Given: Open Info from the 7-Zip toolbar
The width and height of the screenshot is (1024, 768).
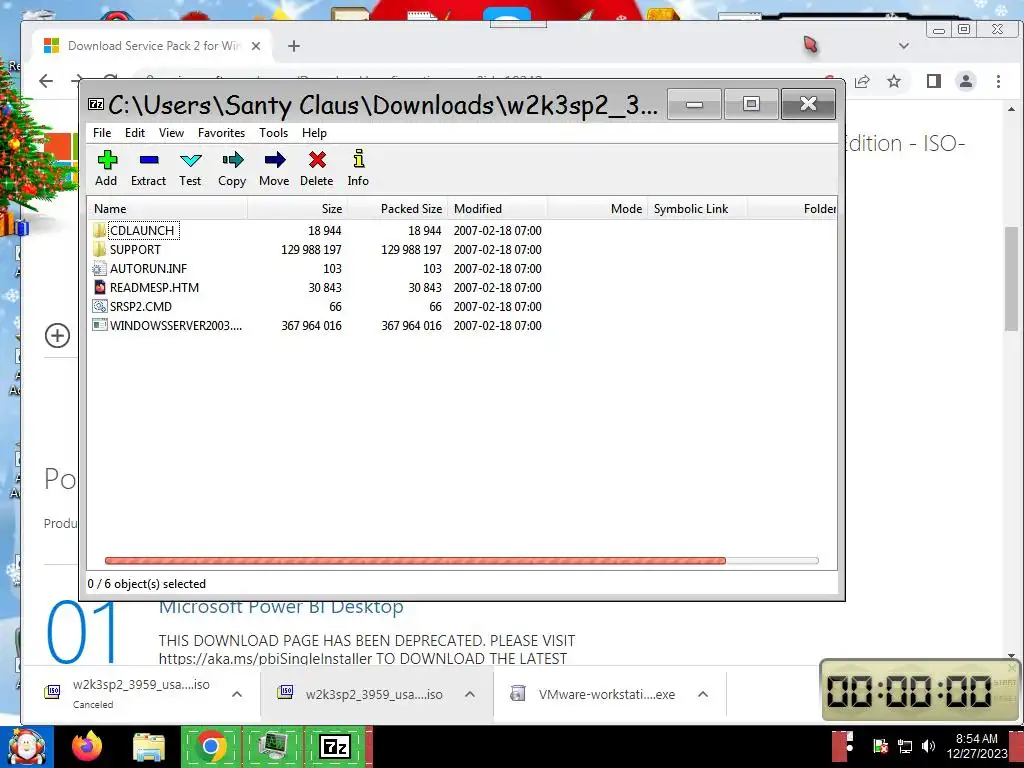Looking at the screenshot, I should [358, 159].
